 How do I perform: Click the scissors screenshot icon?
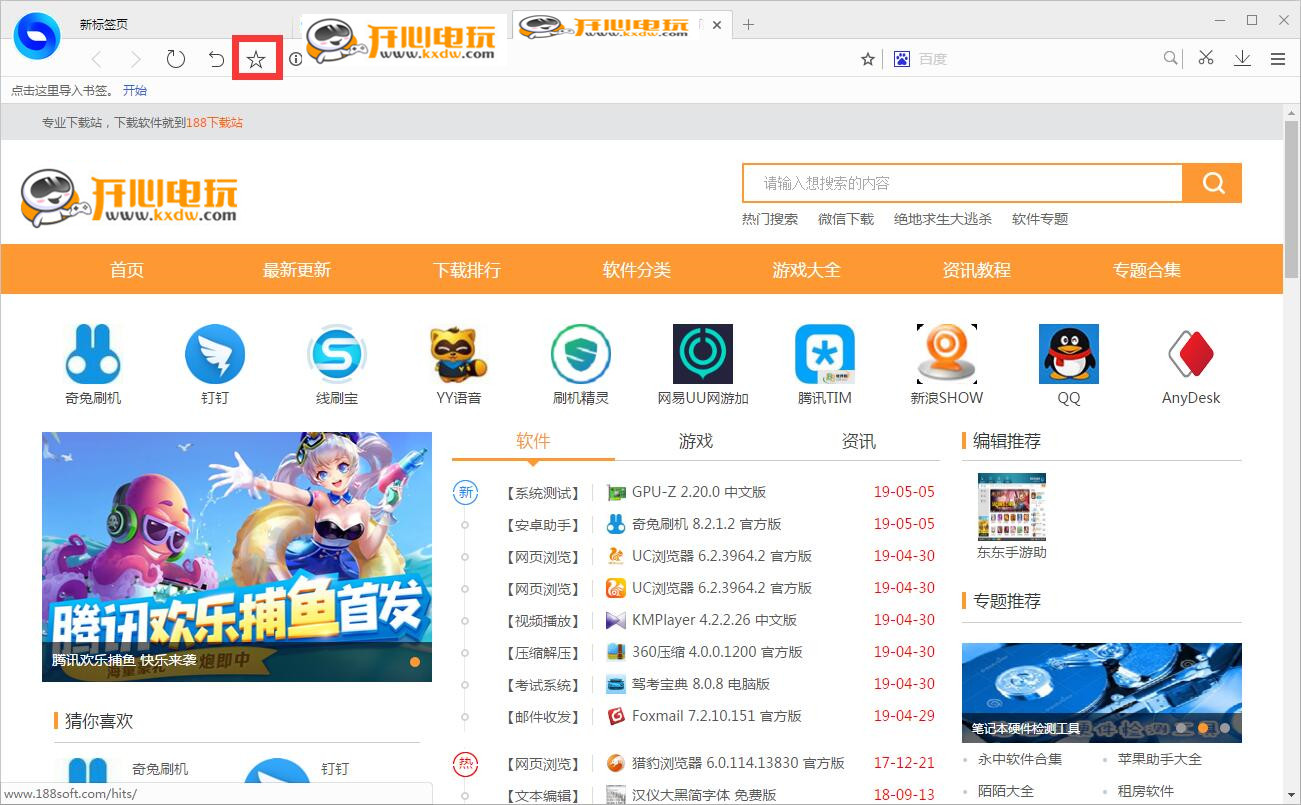pyautogui.click(x=1206, y=59)
